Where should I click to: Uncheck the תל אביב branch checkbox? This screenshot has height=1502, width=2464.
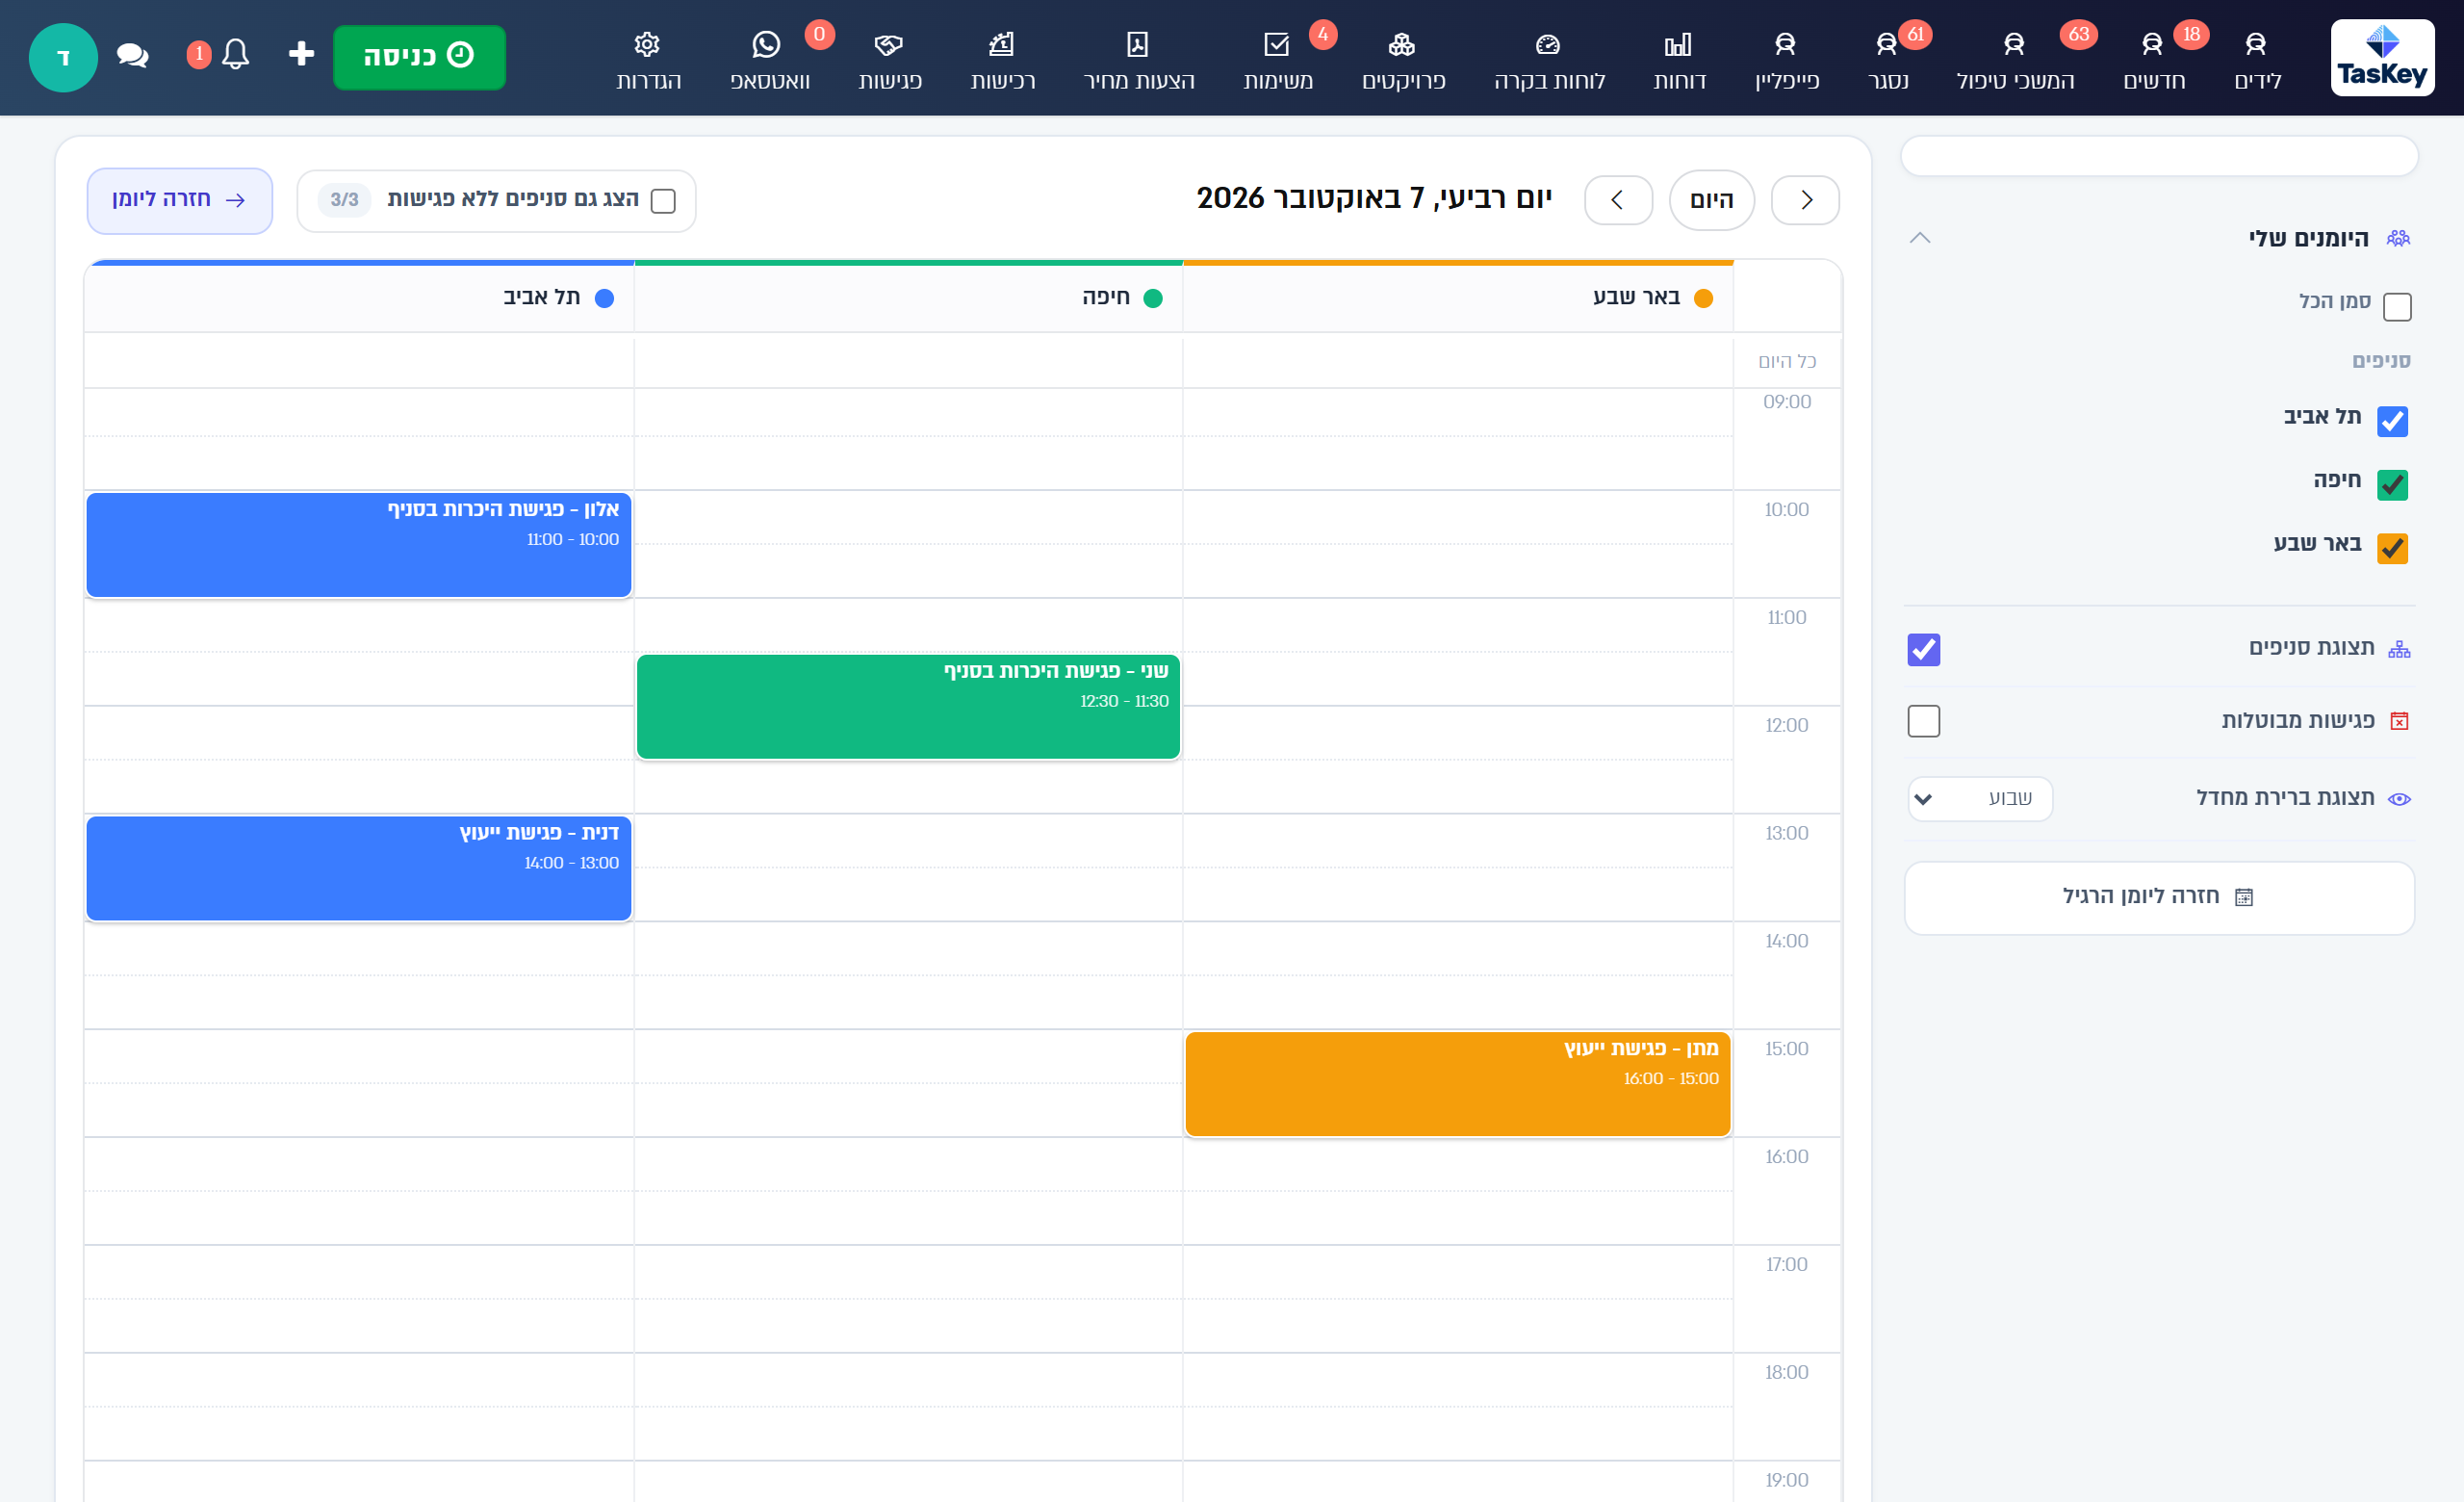(2392, 421)
